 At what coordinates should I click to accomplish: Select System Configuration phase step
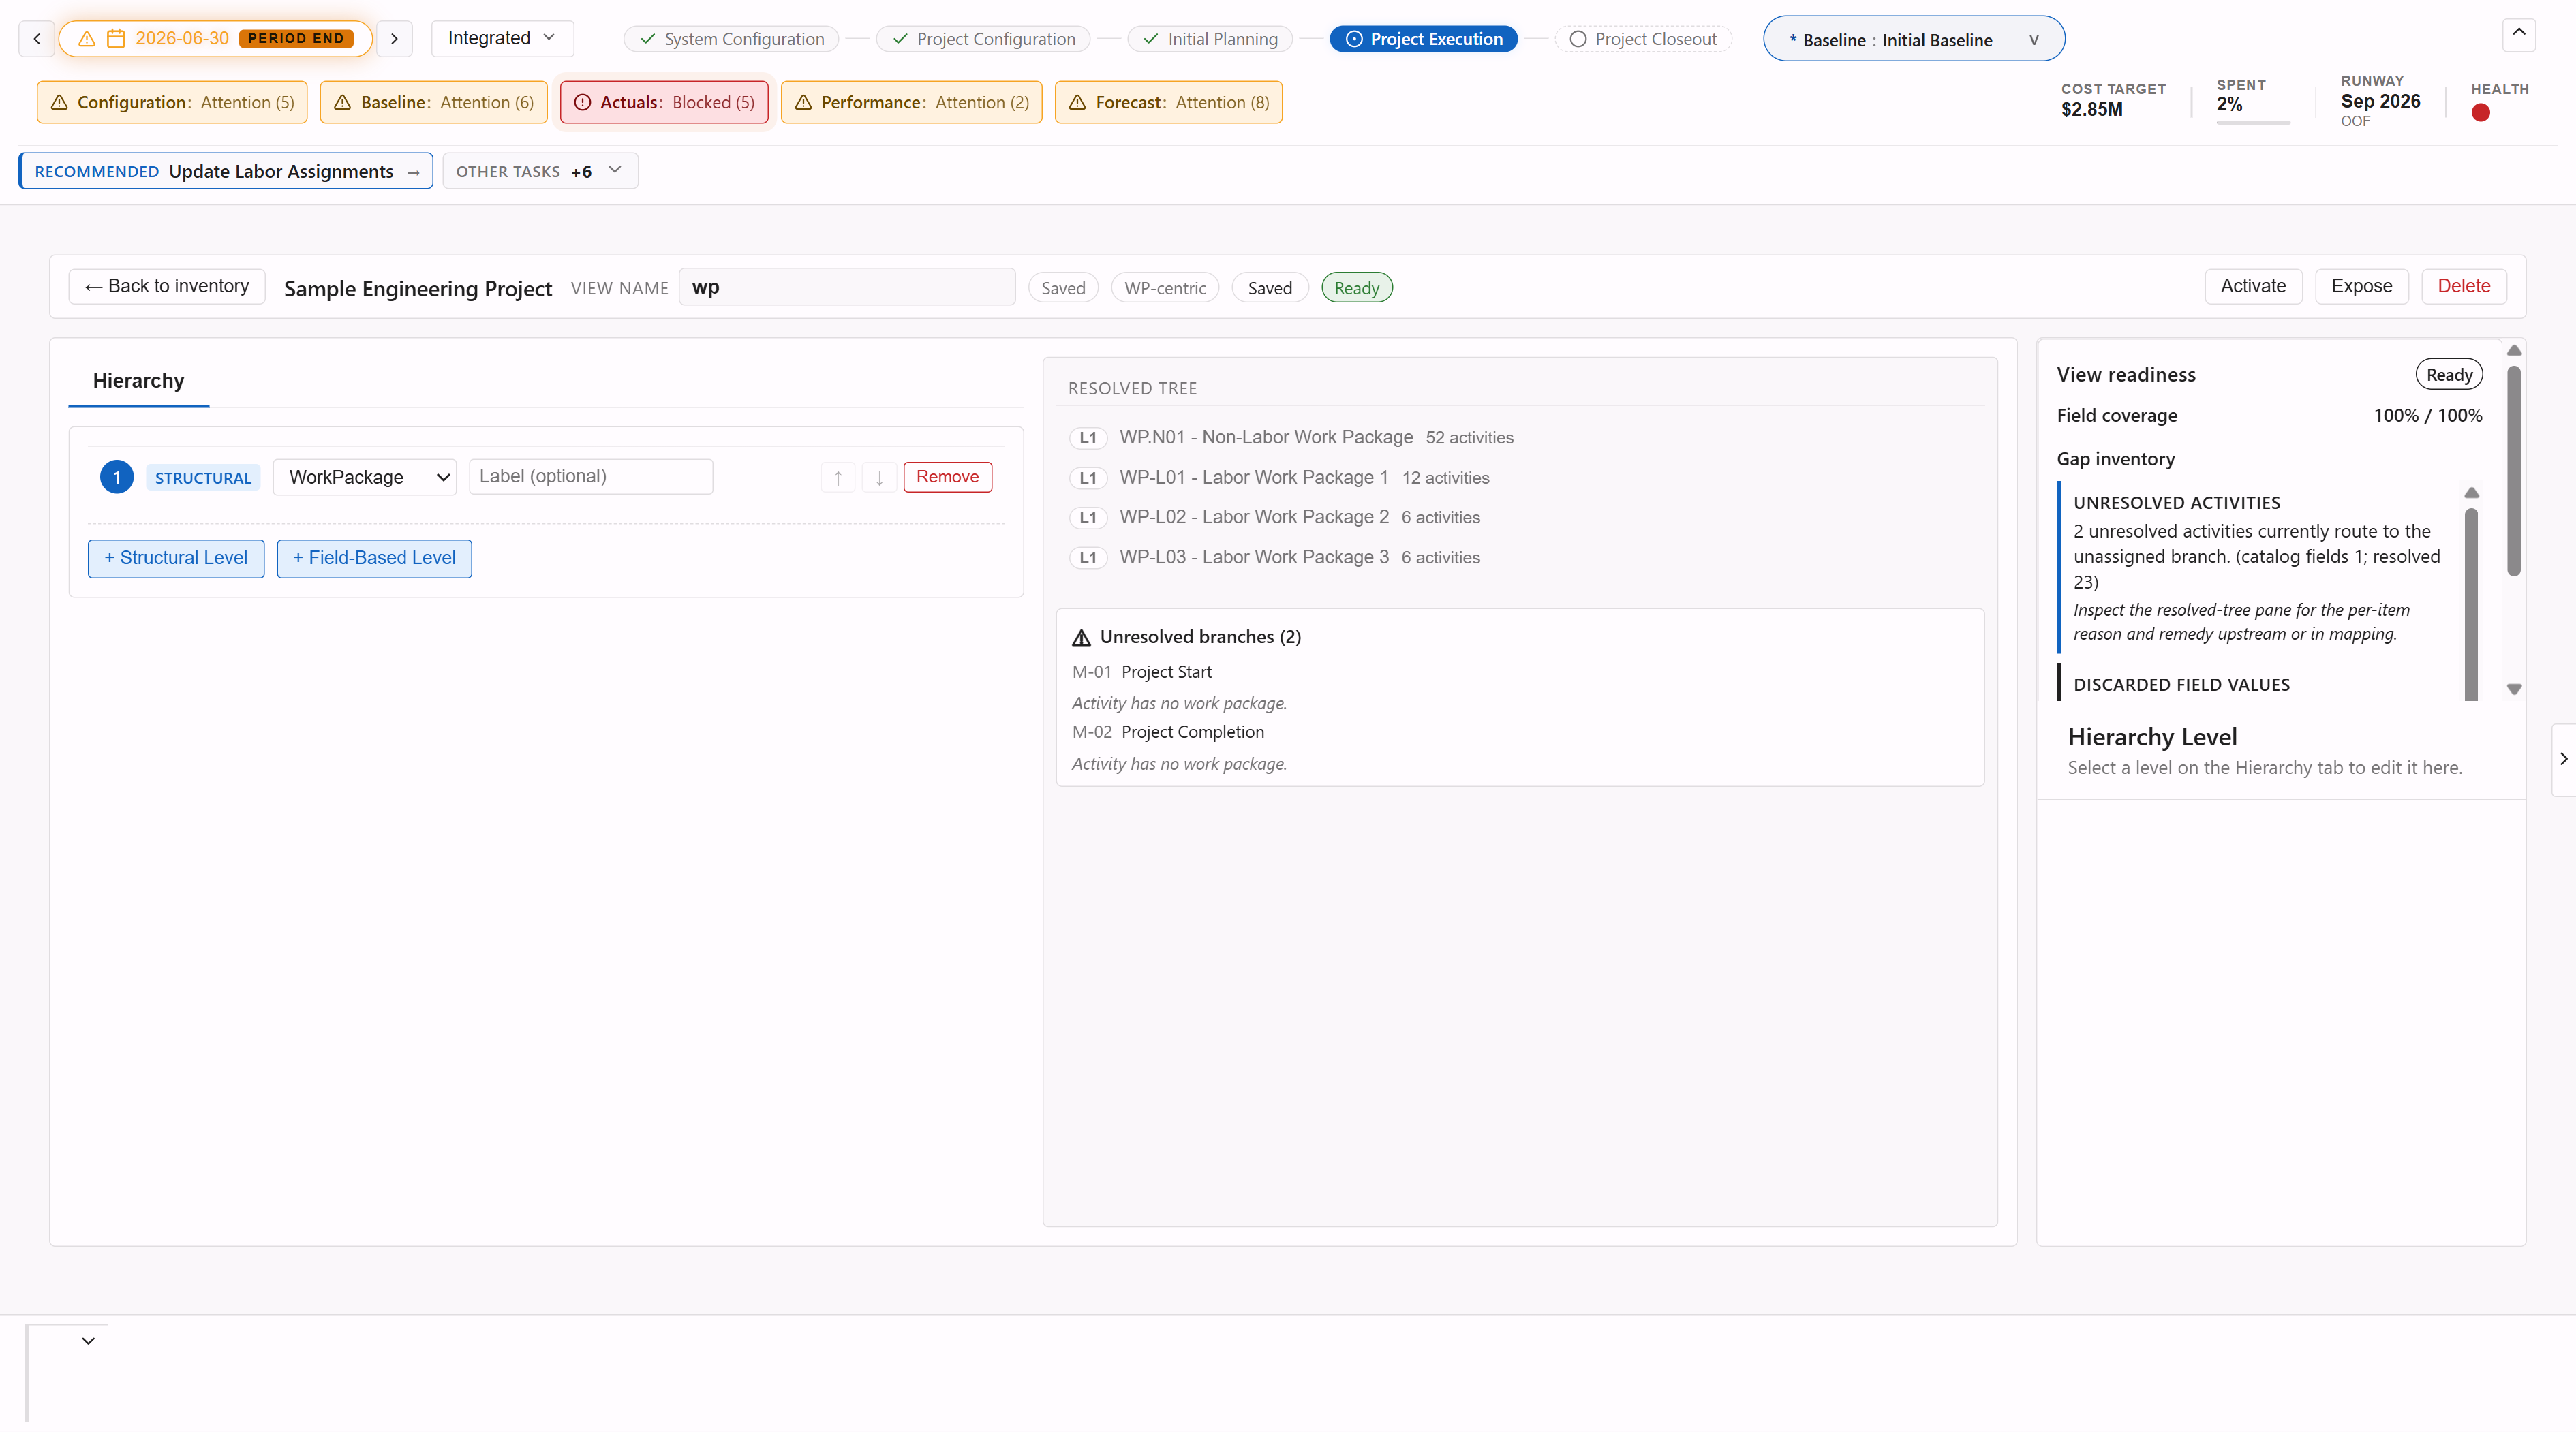click(732, 39)
